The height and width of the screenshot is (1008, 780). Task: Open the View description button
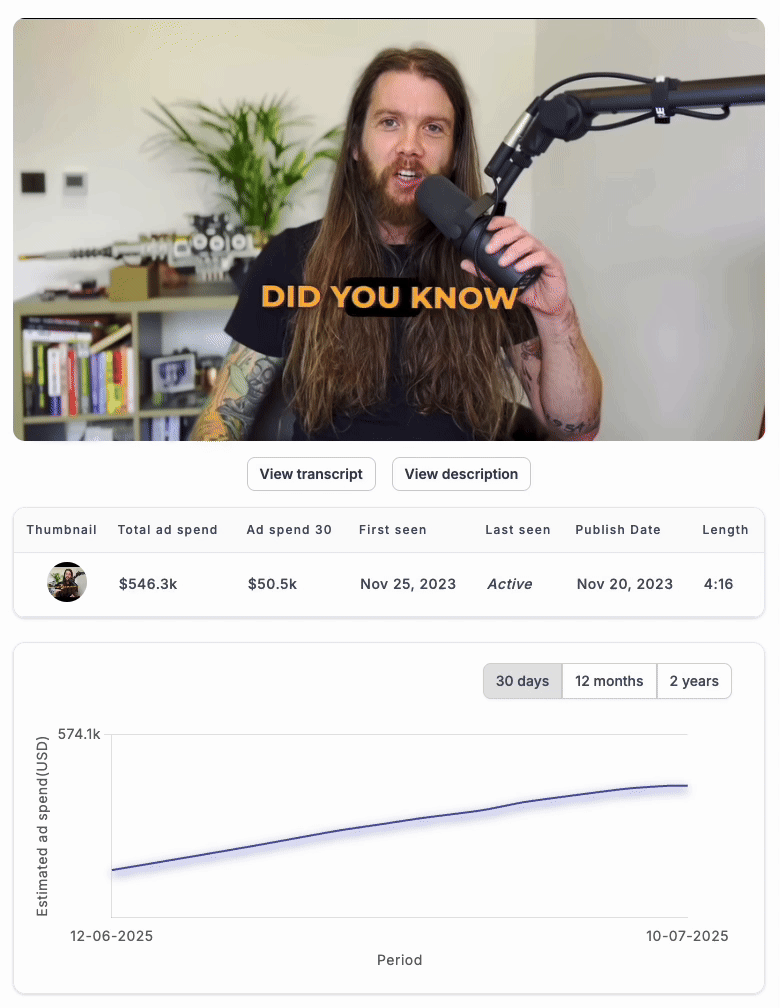click(461, 474)
